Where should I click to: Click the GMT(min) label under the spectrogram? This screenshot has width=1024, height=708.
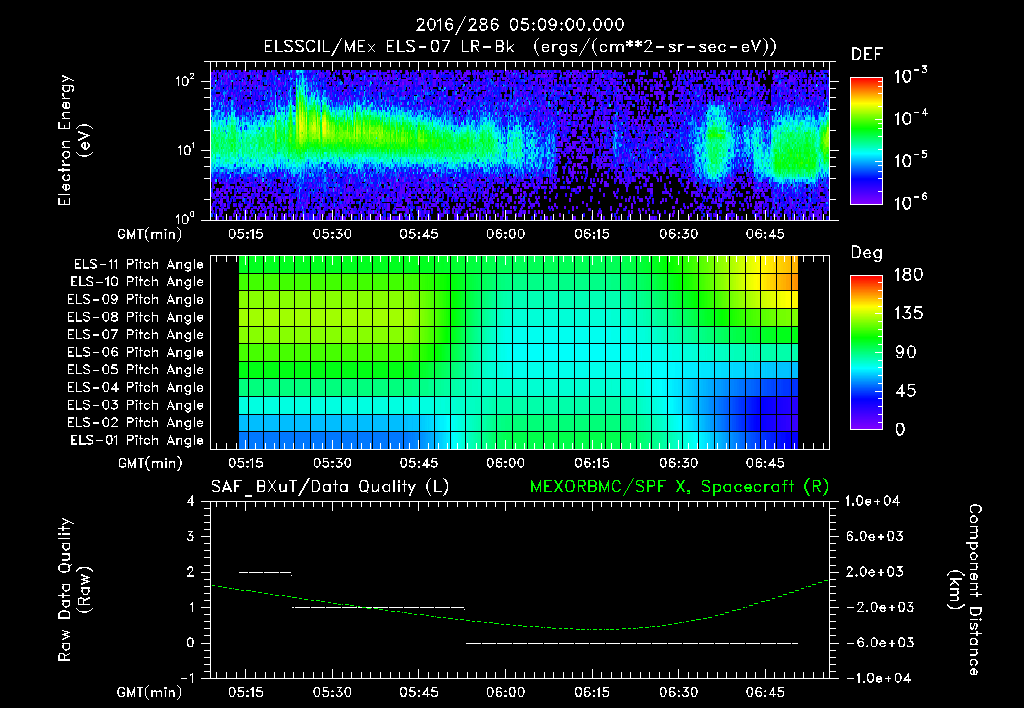150,234
